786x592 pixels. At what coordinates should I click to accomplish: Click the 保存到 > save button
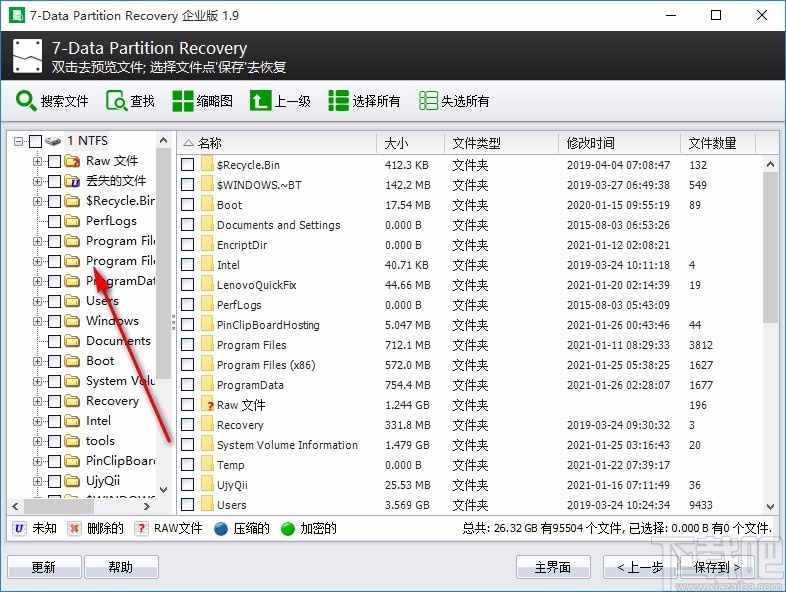click(x=717, y=567)
